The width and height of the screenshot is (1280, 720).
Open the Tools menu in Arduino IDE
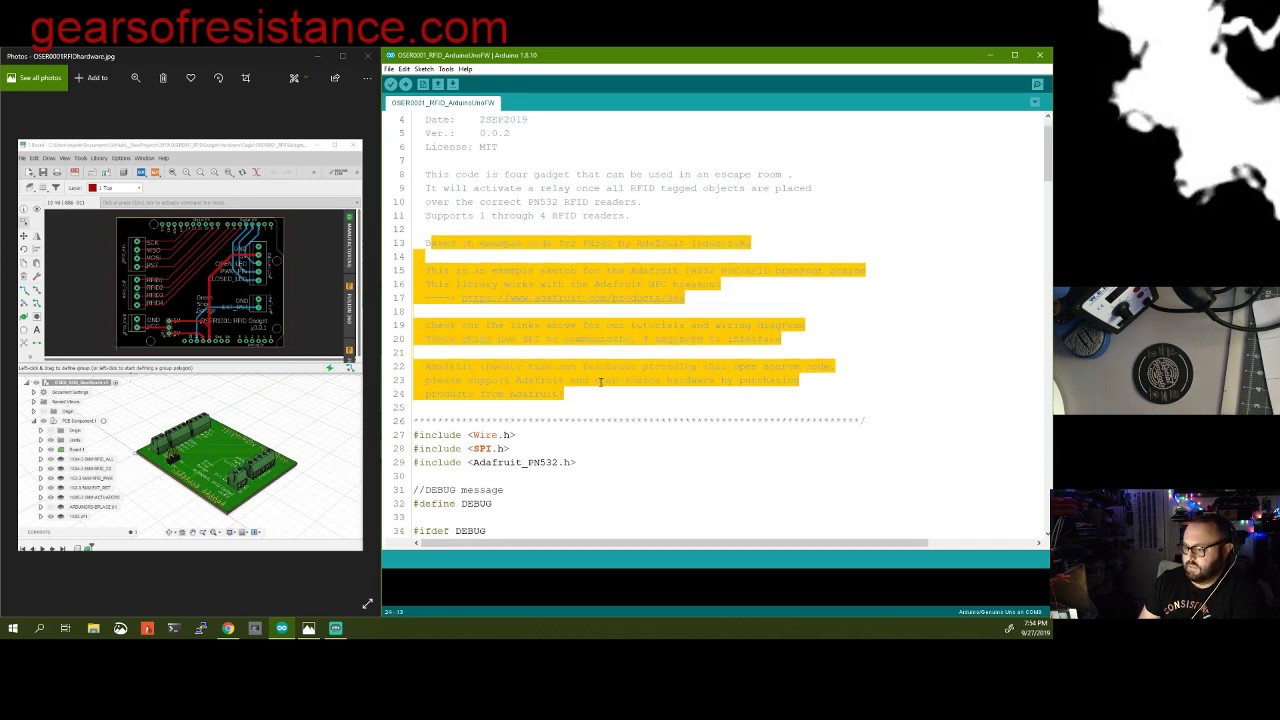pos(446,69)
